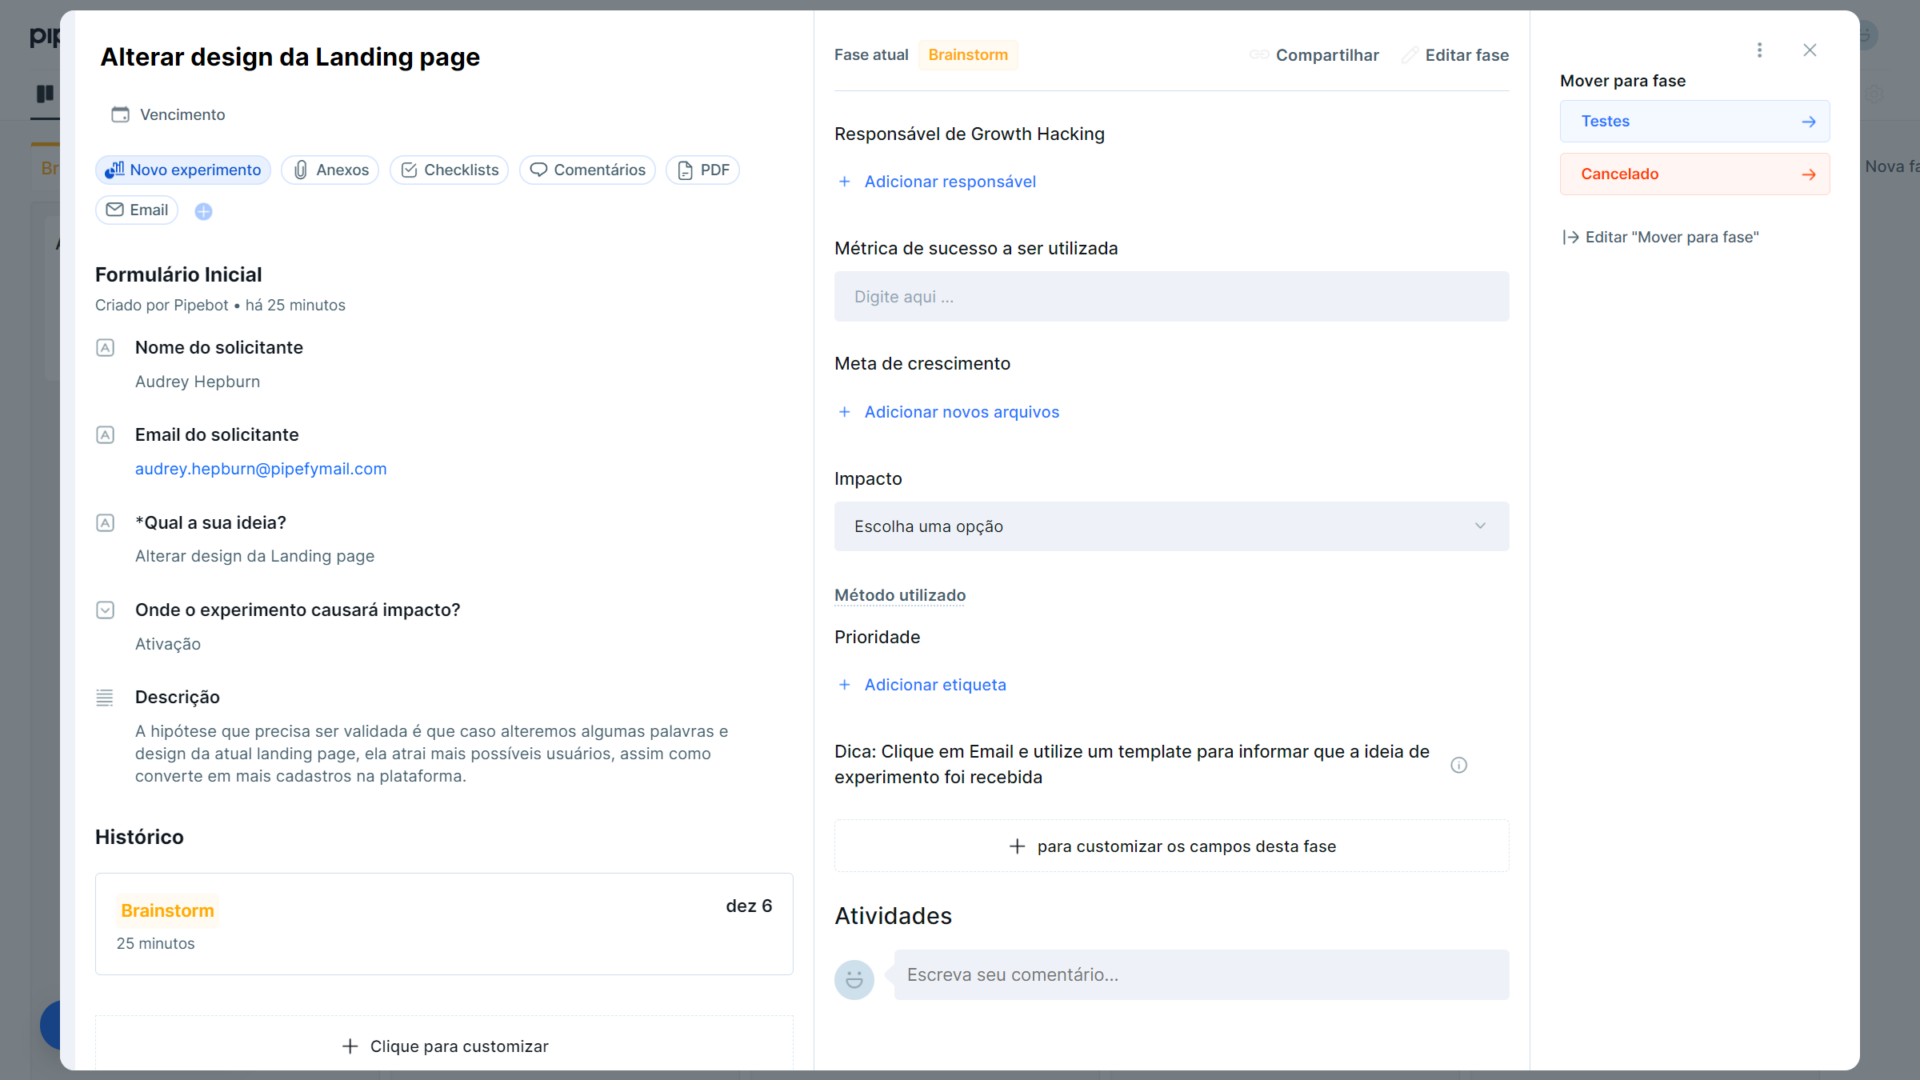This screenshot has height=1080, width=1920.
Task: Expand the chevron in the Impacto selector
Action: [1480, 525]
